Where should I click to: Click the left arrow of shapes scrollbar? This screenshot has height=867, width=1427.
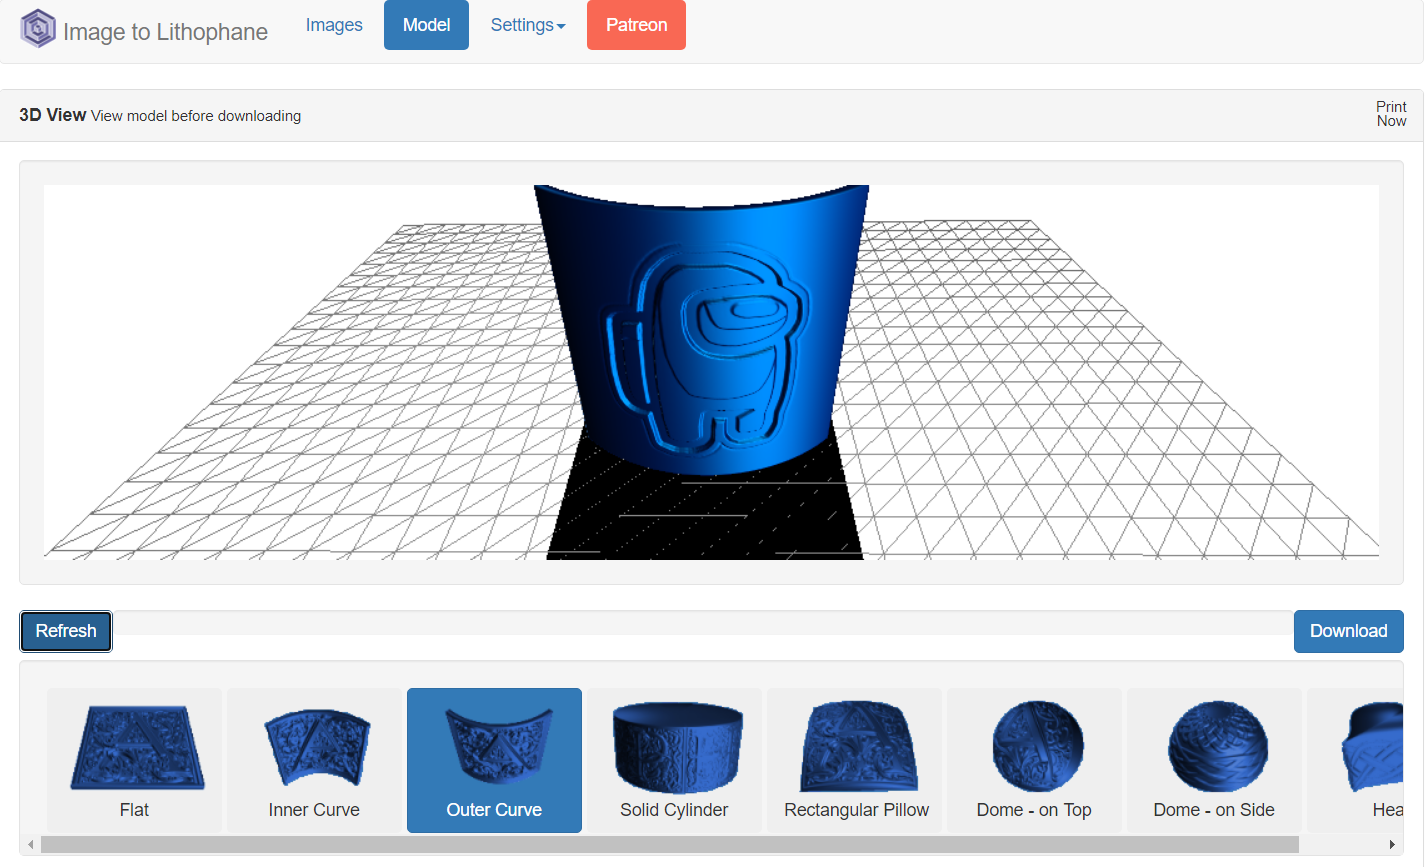click(31, 845)
